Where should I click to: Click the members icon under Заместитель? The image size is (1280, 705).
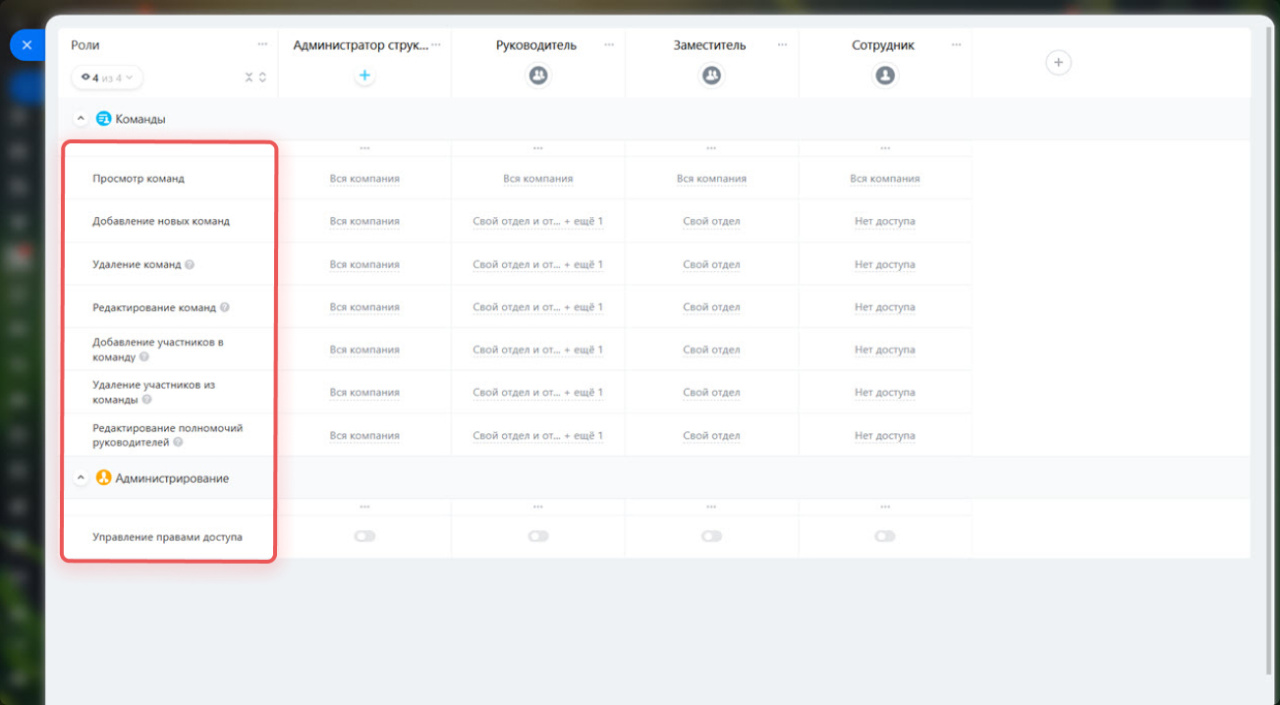(x=711, y=75)
